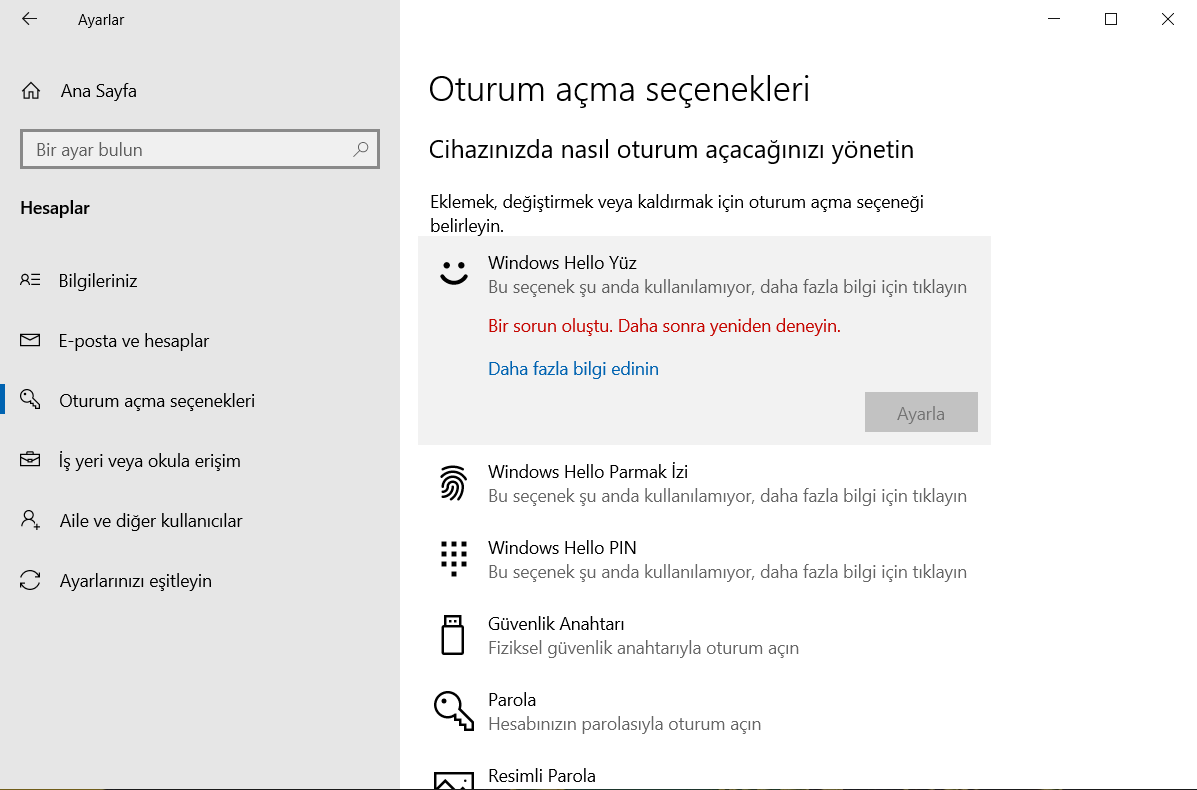The image size is (1197, 790).
Task: Expand the Güvenlik Anahtarı option
Action: (x=704, y=635)
